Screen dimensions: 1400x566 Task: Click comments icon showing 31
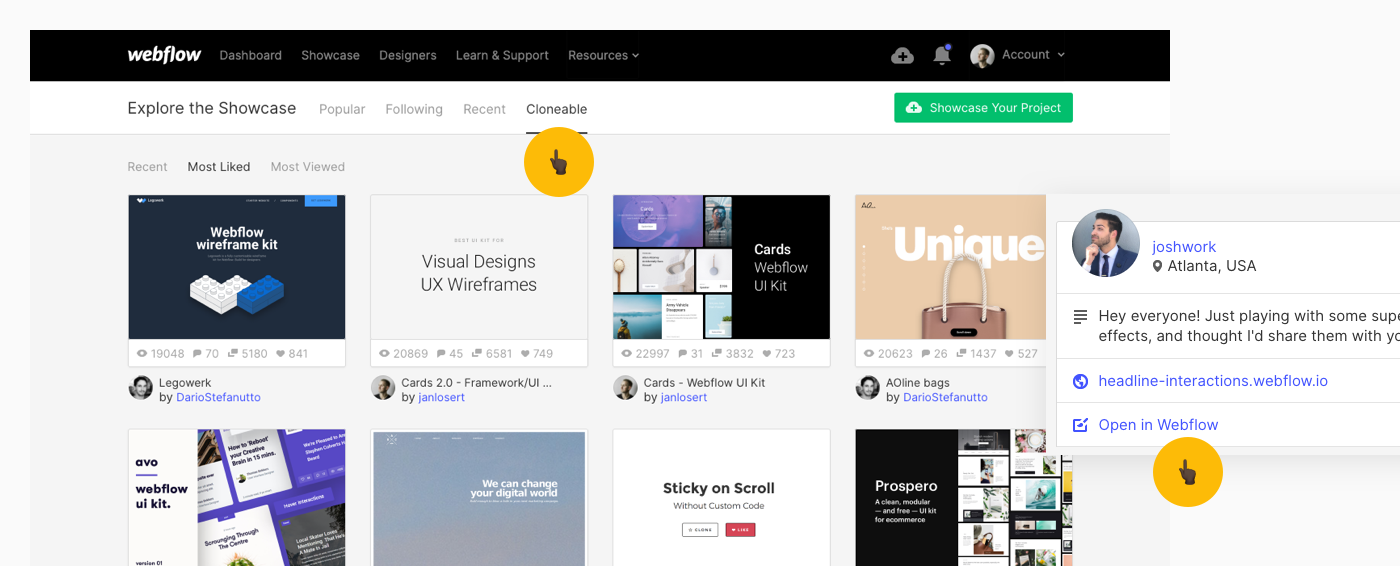683,354
